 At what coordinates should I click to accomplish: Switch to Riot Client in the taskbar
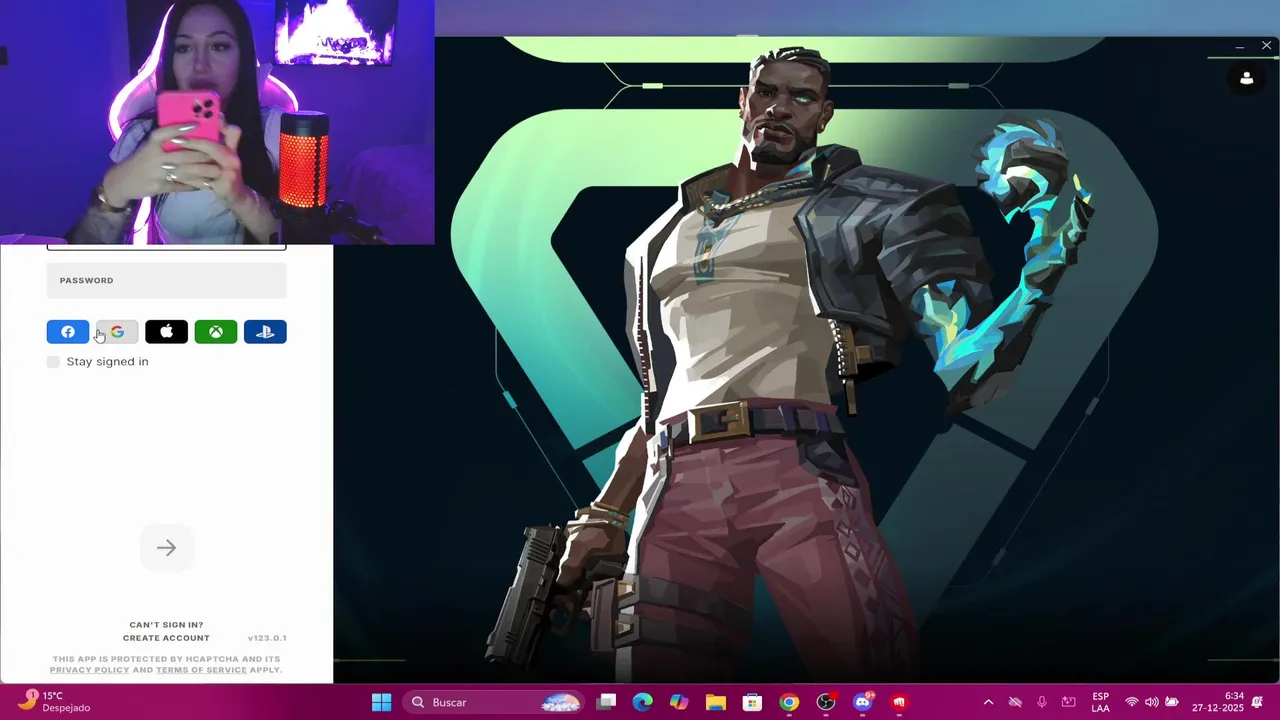point(899,702)
